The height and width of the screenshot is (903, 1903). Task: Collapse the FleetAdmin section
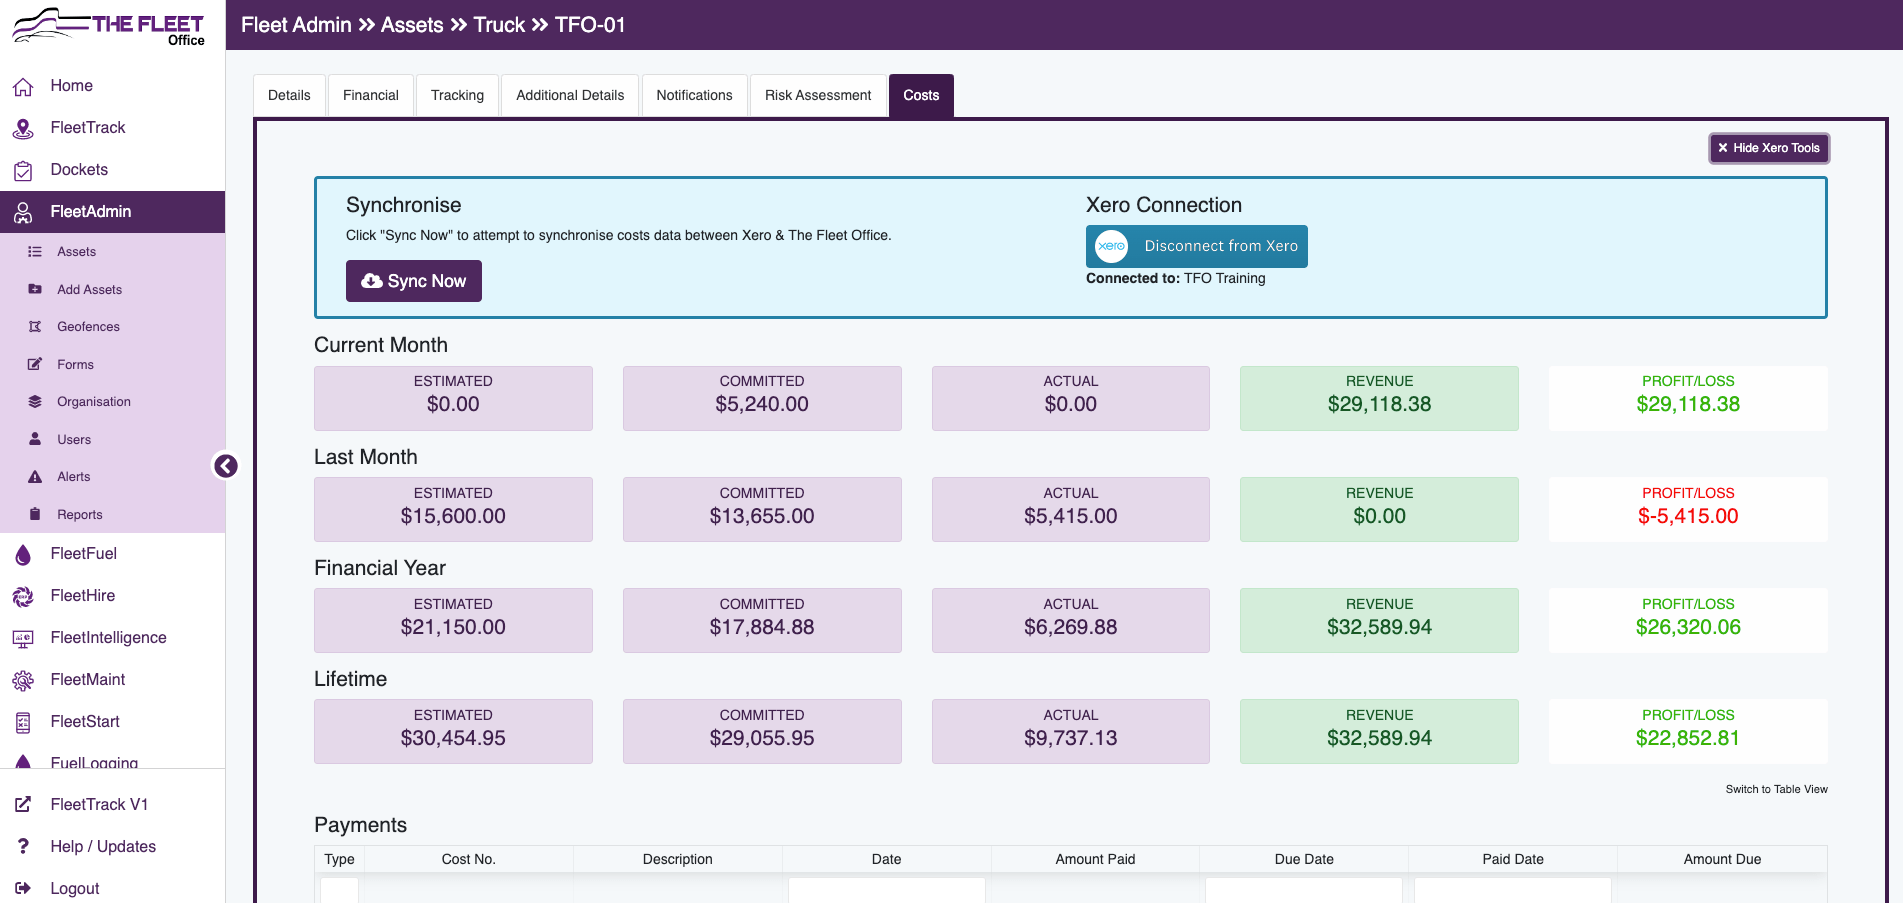tap(90, 212)
